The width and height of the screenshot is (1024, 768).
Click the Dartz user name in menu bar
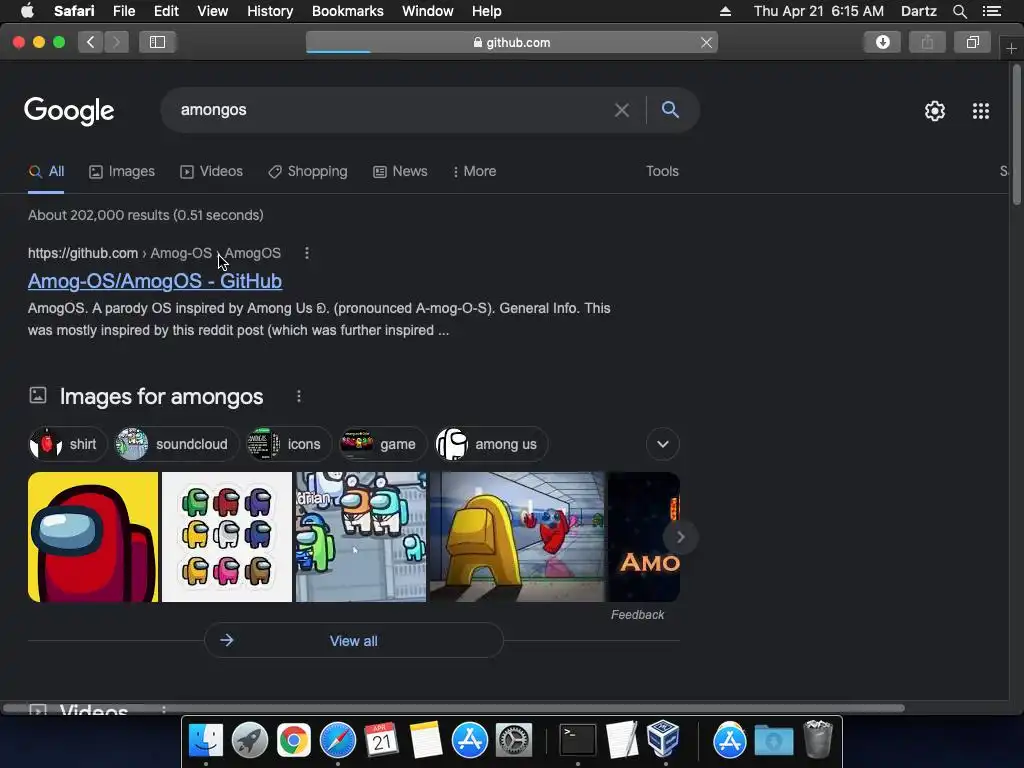point(918,11)
